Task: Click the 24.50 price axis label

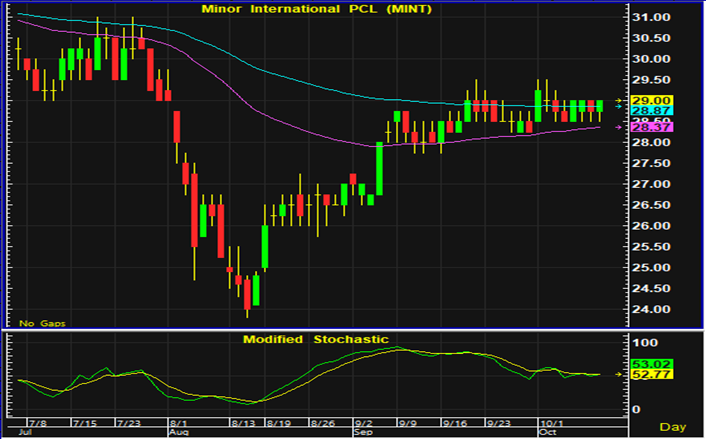Action: tap(651, 289)
